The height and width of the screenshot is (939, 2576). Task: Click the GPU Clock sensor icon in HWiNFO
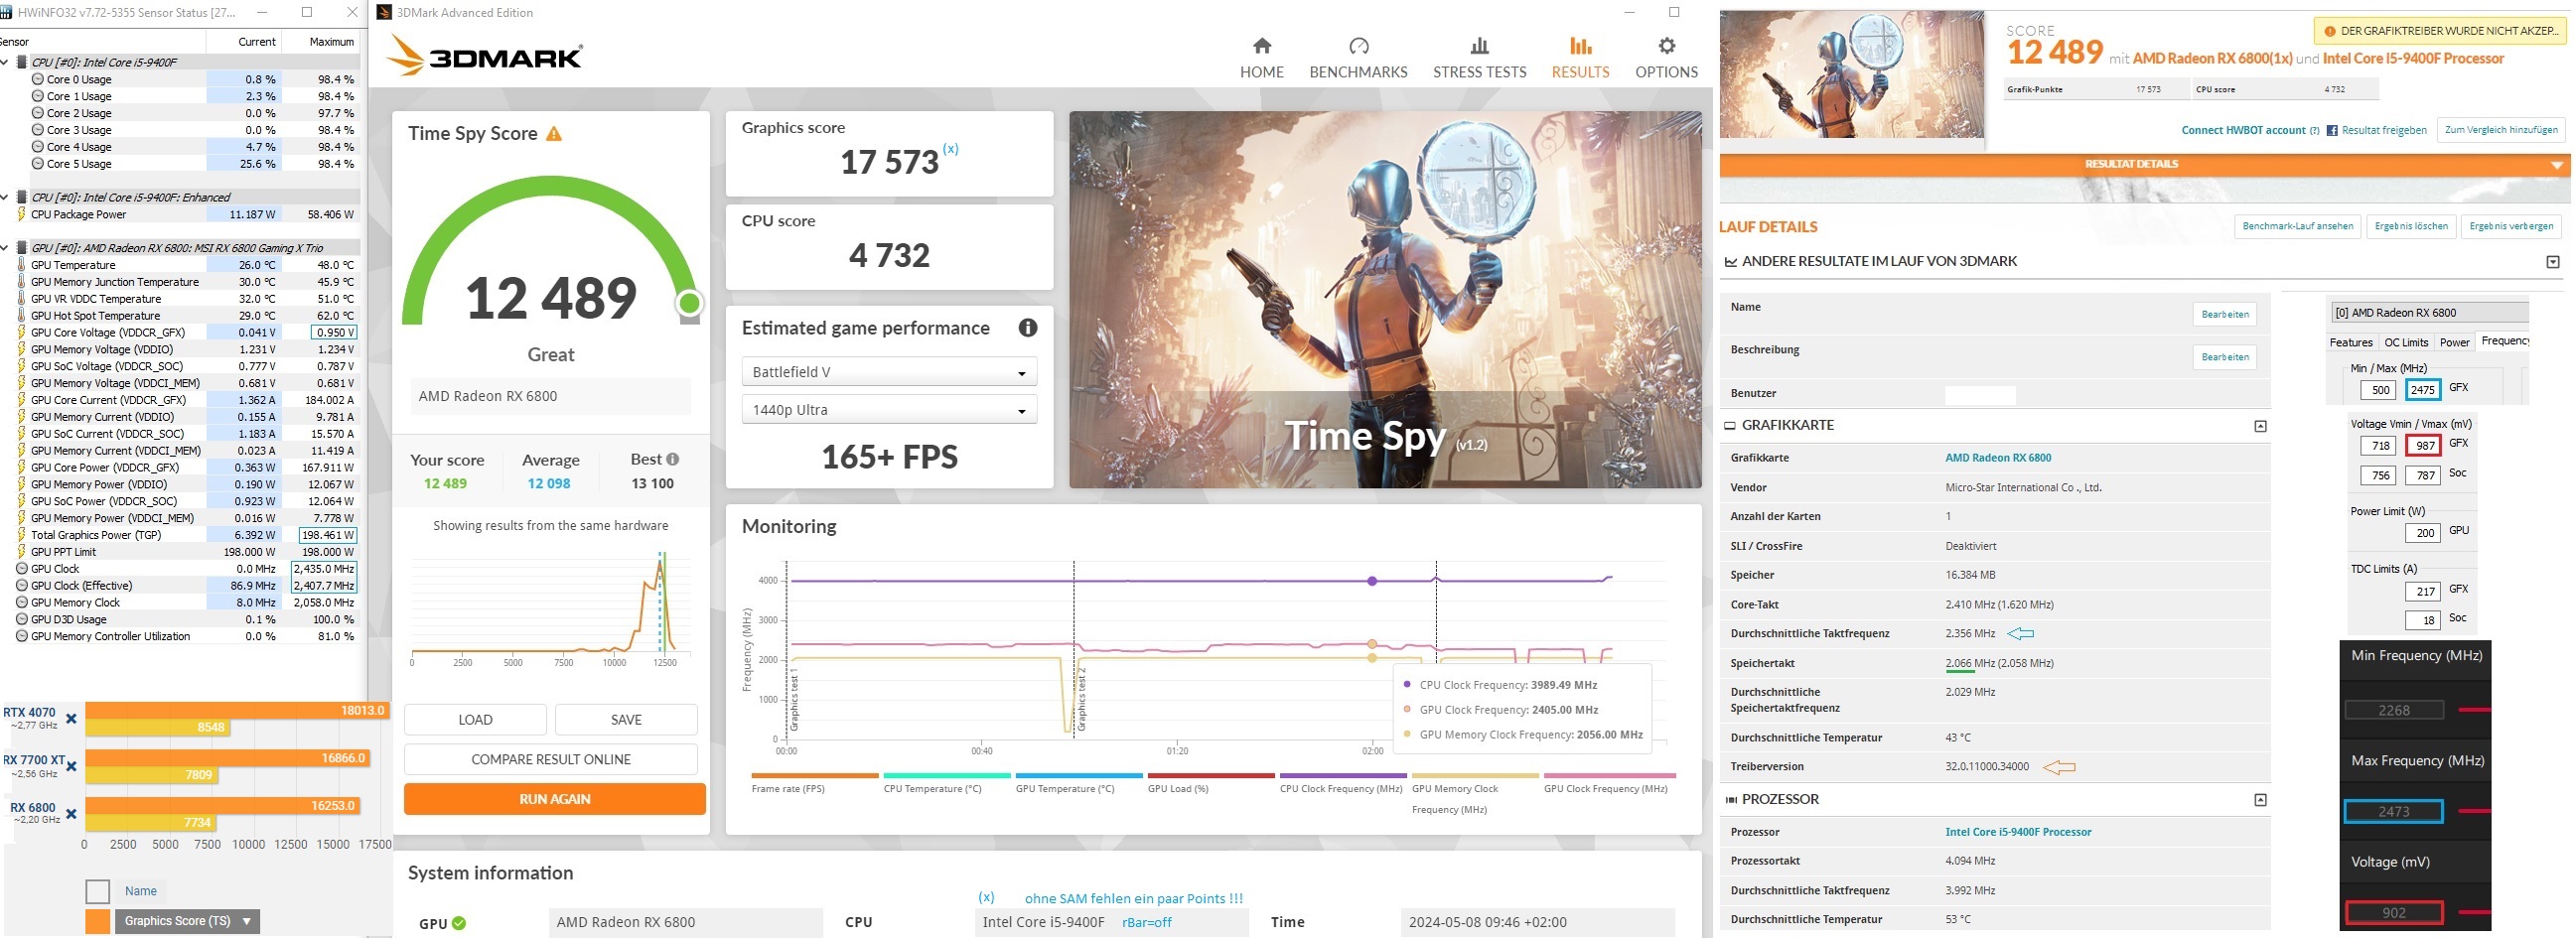click(x=22, y=569)
